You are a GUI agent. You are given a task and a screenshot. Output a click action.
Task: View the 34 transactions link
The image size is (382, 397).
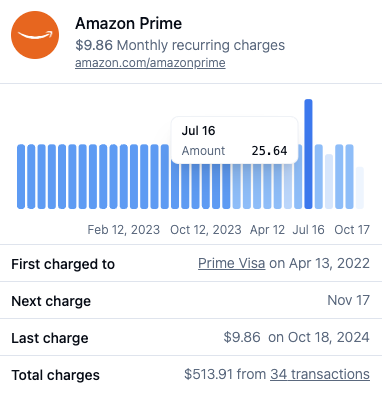click(x=320, y=374)
